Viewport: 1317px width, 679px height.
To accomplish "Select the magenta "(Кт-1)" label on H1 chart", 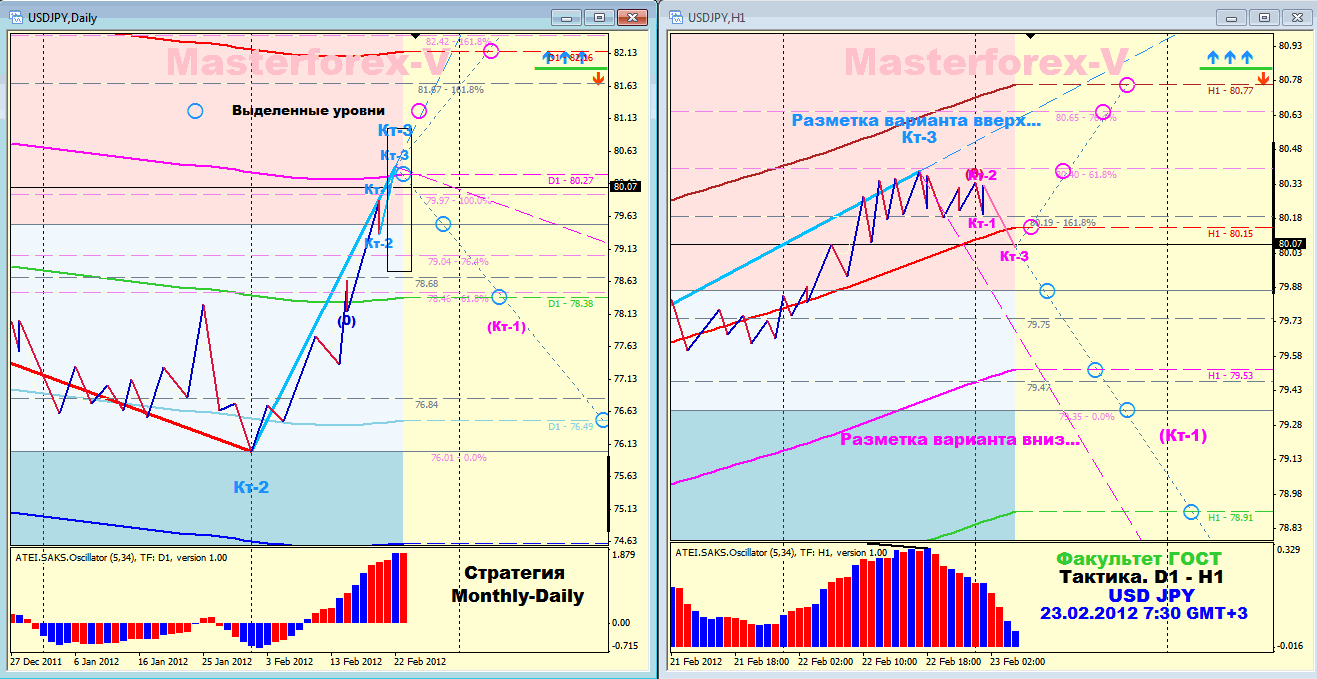I will click(1183, 435).
